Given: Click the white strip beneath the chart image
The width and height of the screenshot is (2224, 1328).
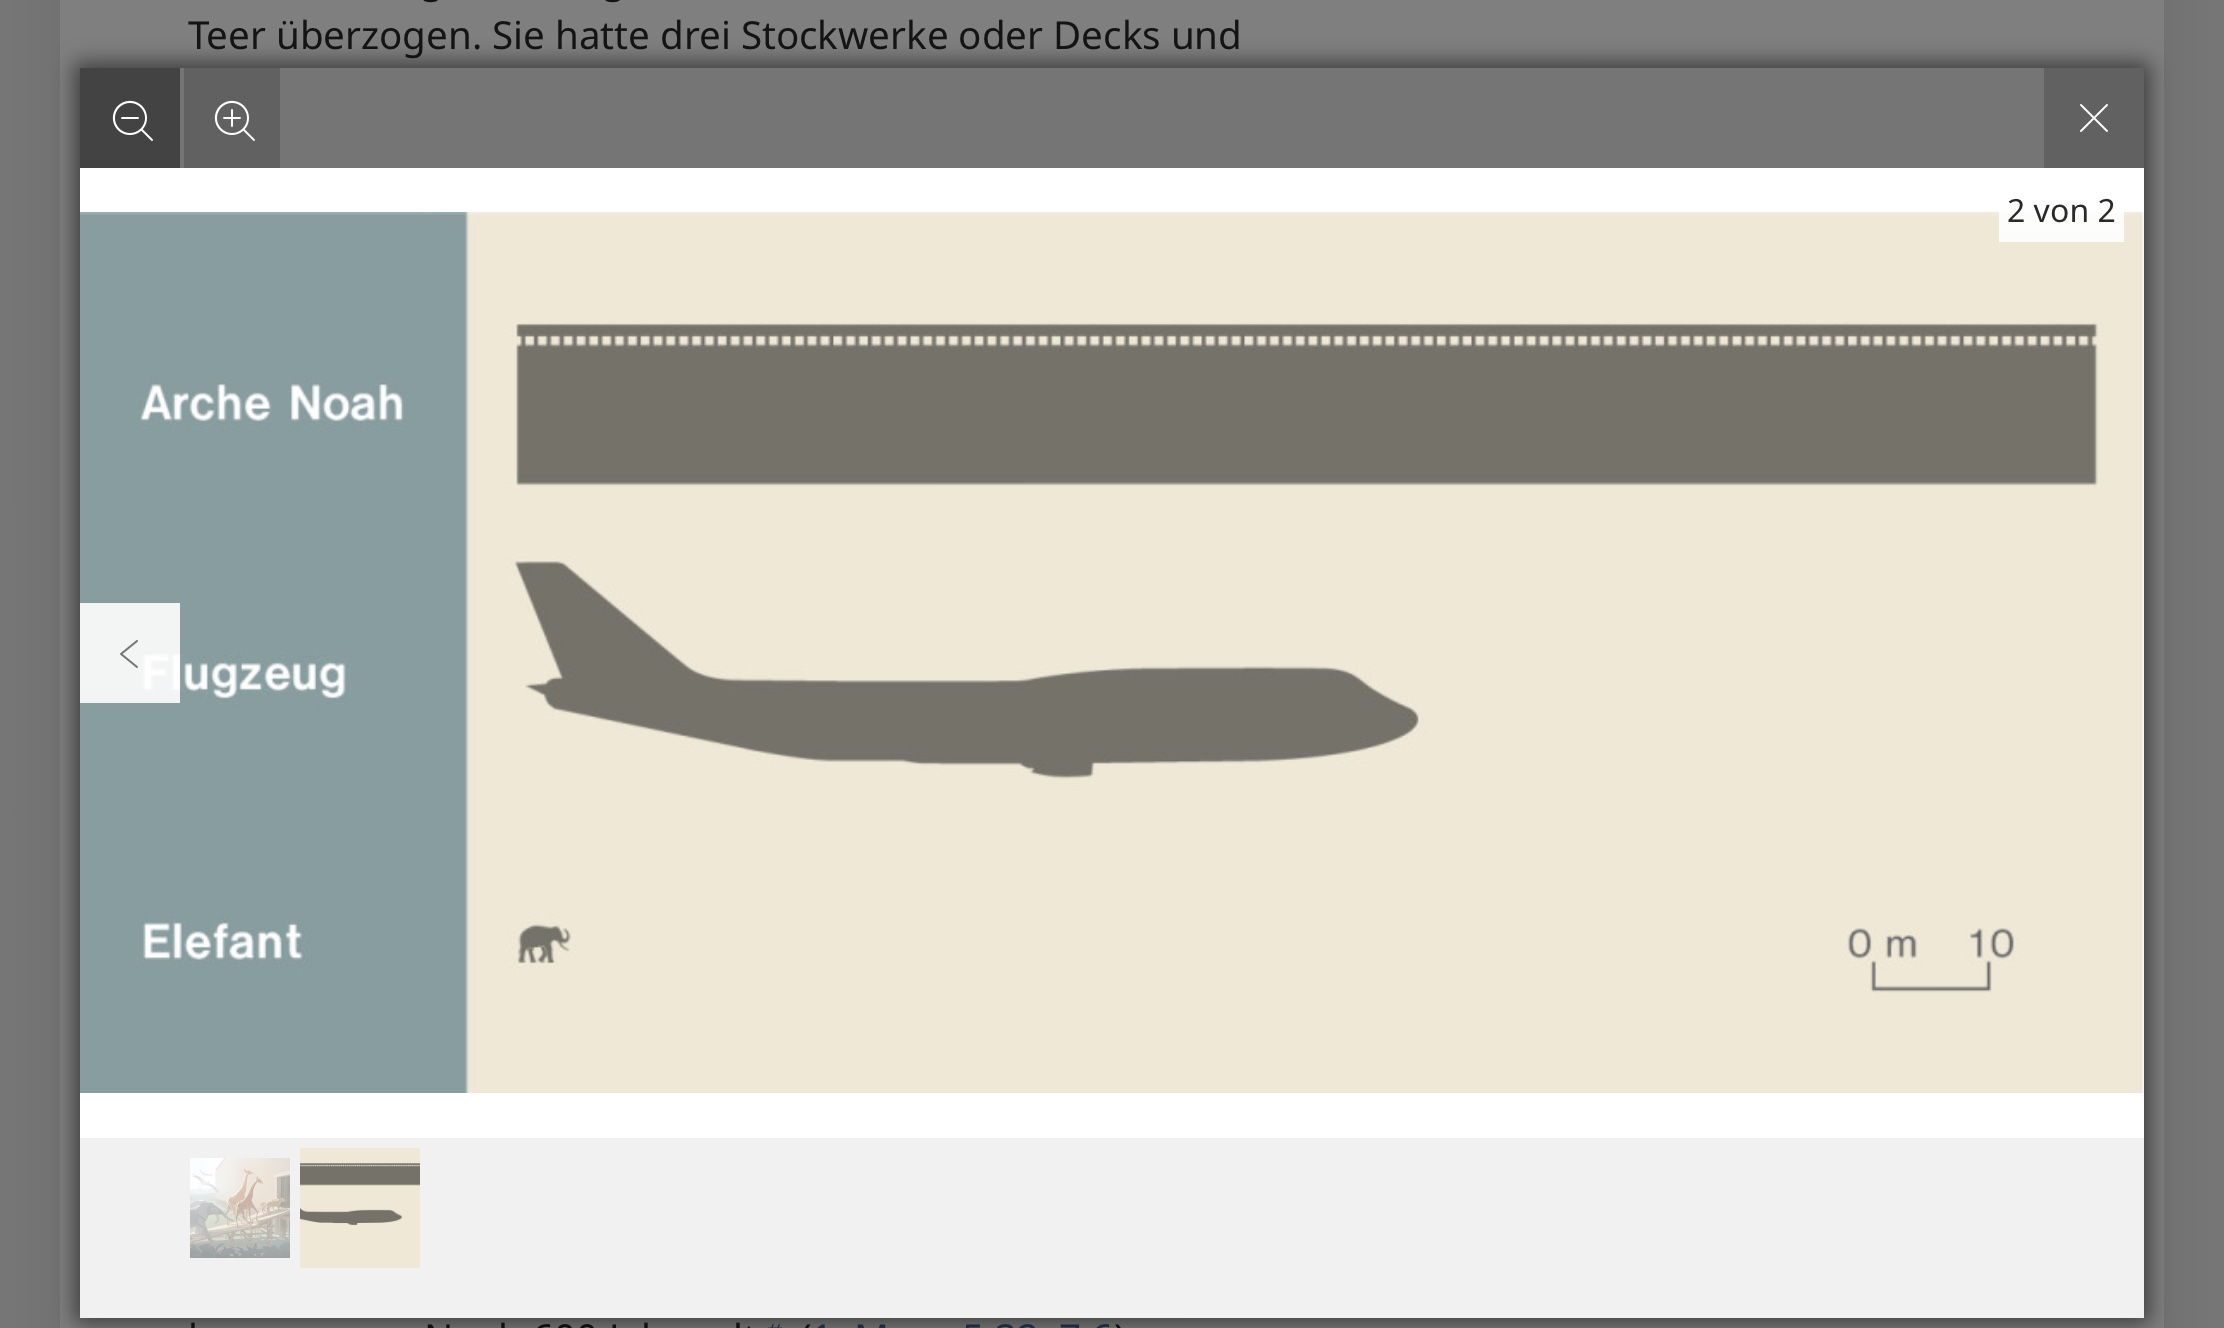Looking at the screenshot, I should [1112, 1115].
